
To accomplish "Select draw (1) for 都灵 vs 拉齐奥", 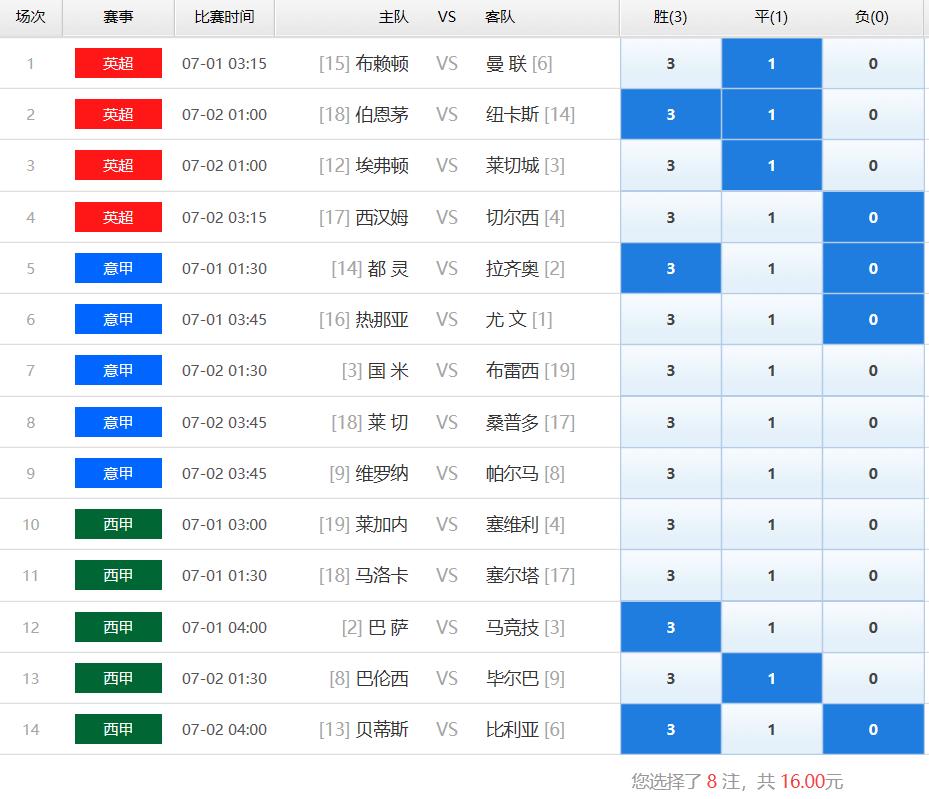I will click(771, 268).
